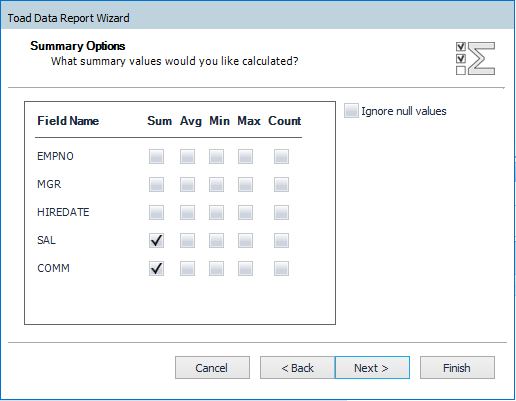Check Sum for HIREDATE field
Viewport: 516px width, 401px height.
coord(156,212)
